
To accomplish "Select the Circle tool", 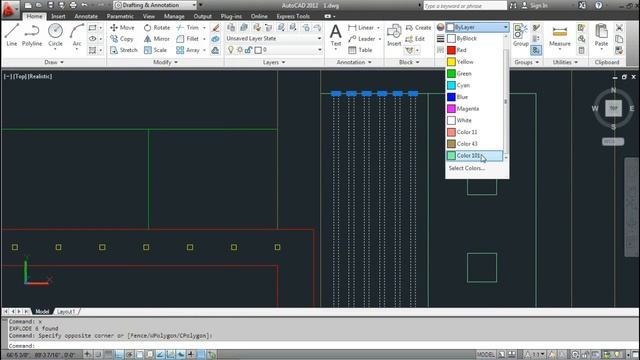I will click(55, 36).
